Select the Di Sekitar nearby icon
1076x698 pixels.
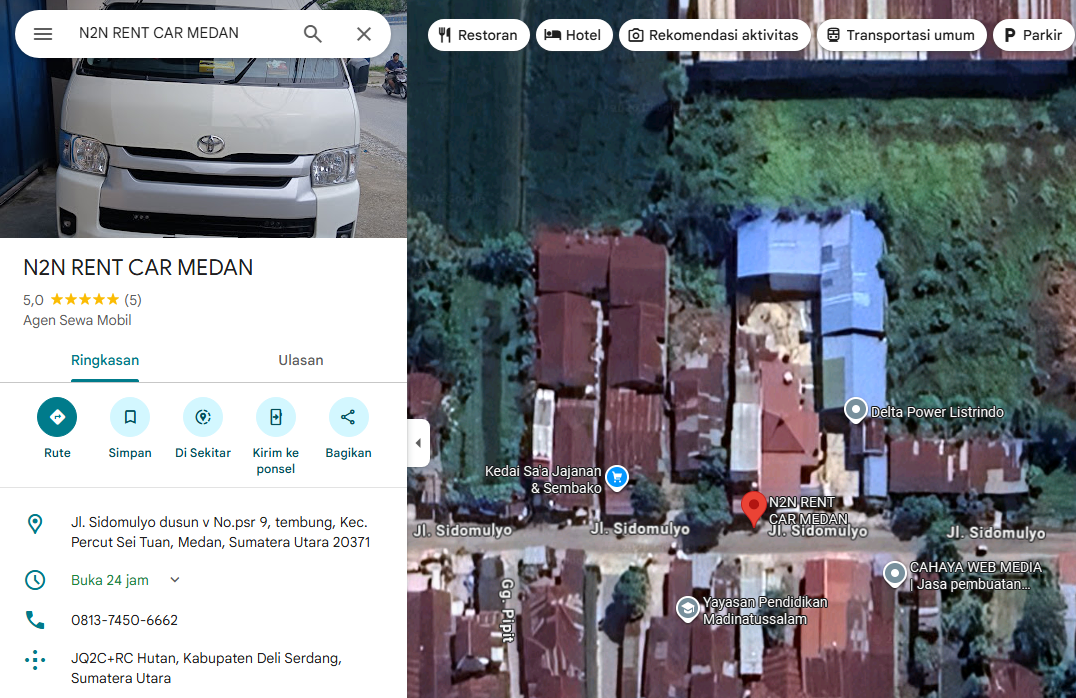point(203,416)
